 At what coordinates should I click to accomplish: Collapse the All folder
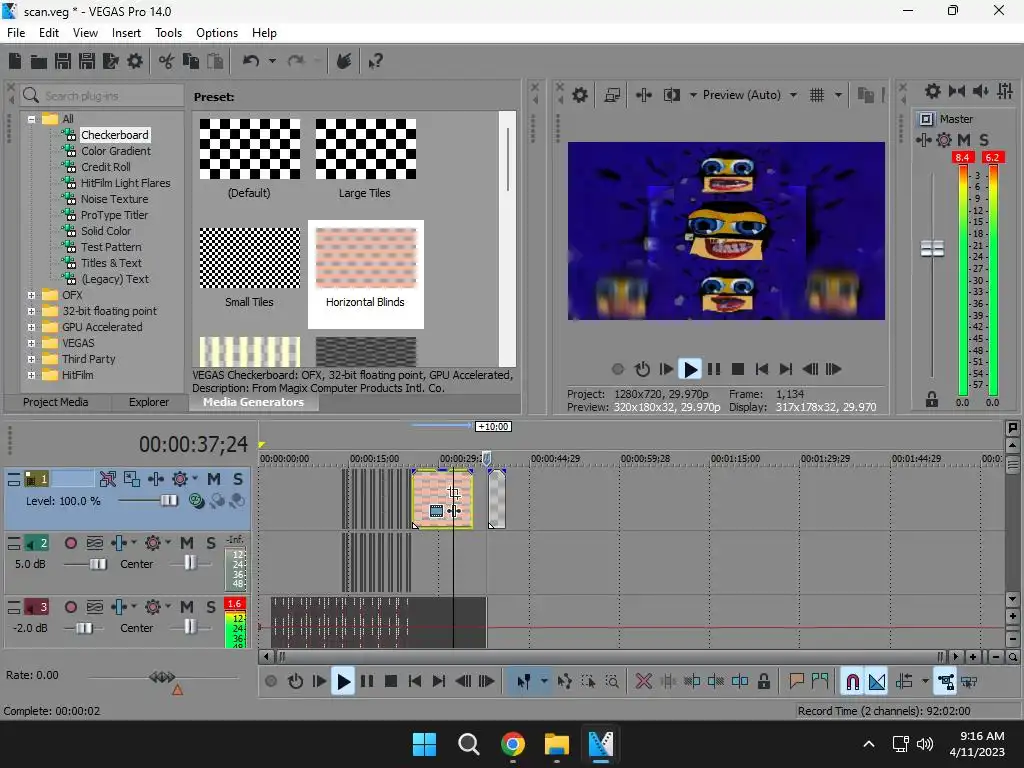point(31,119)
